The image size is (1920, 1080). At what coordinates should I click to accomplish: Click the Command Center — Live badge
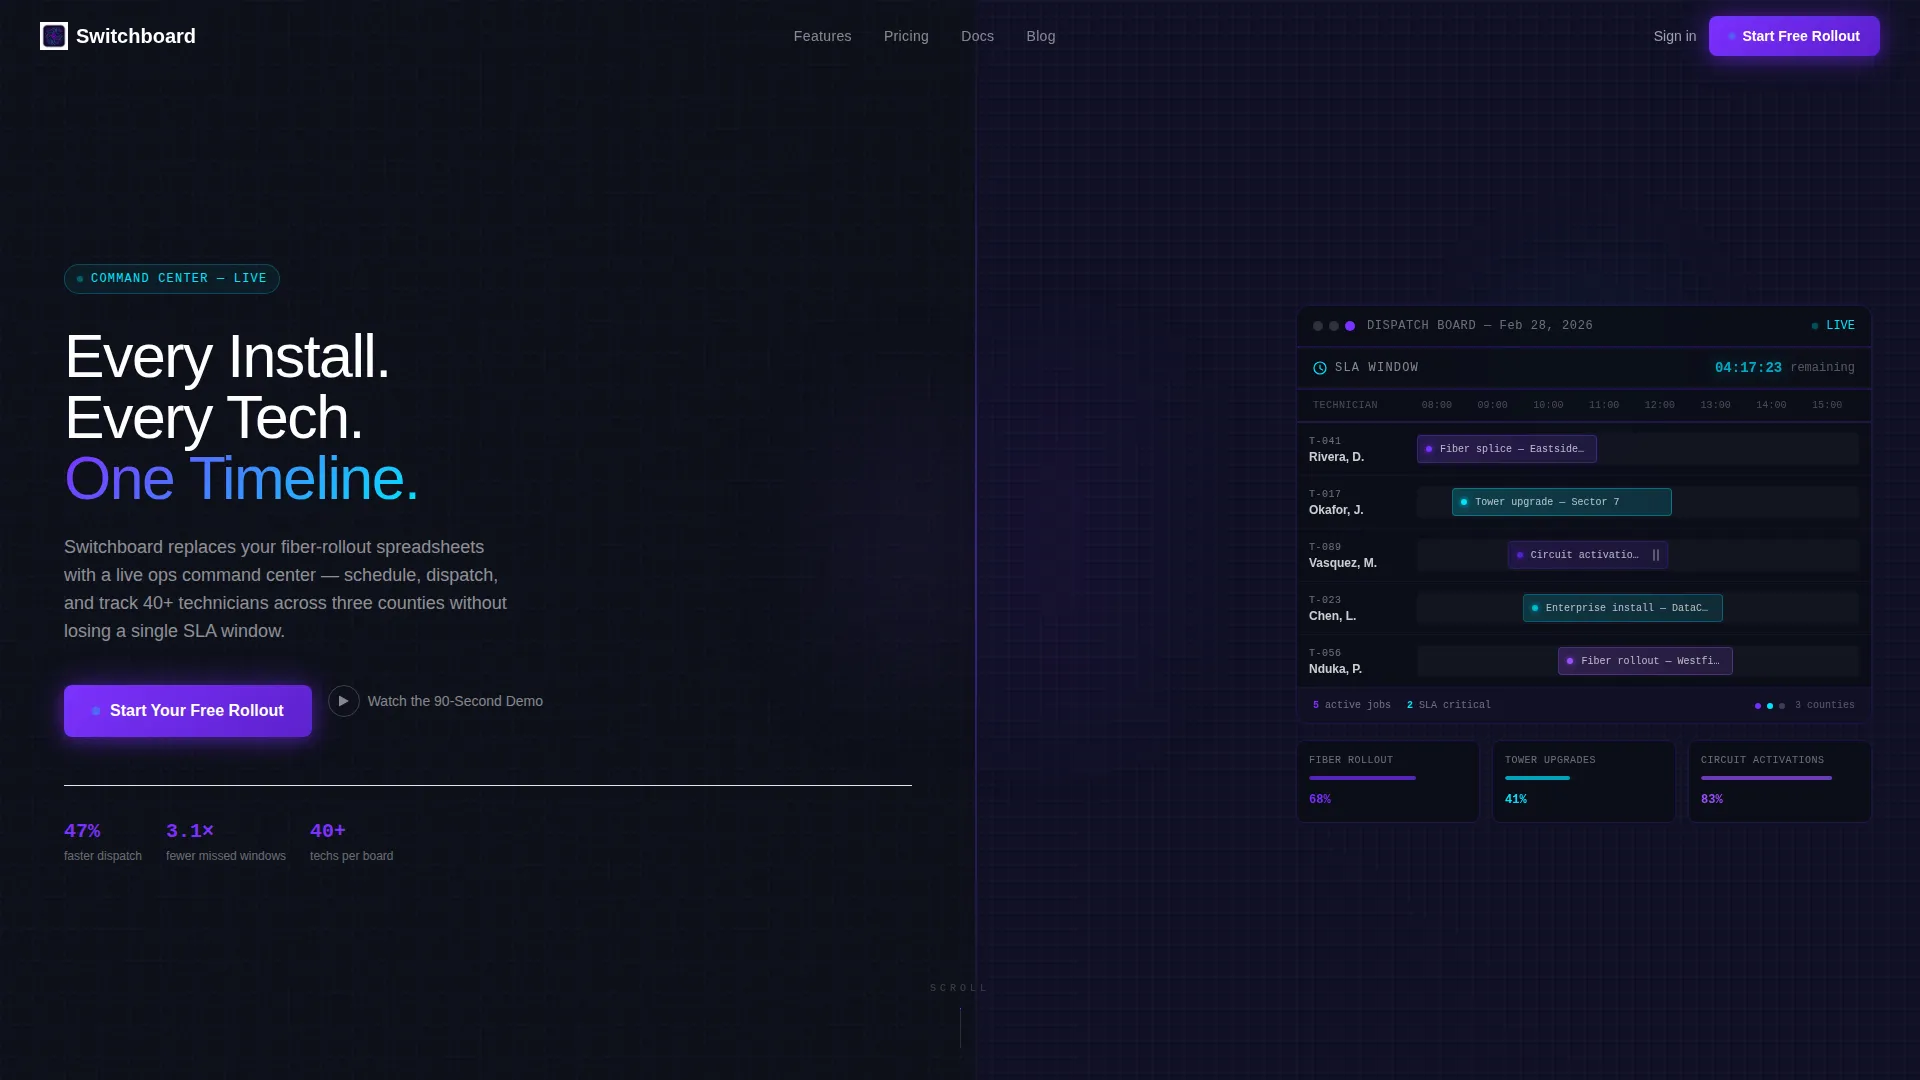tap(172, 279)
